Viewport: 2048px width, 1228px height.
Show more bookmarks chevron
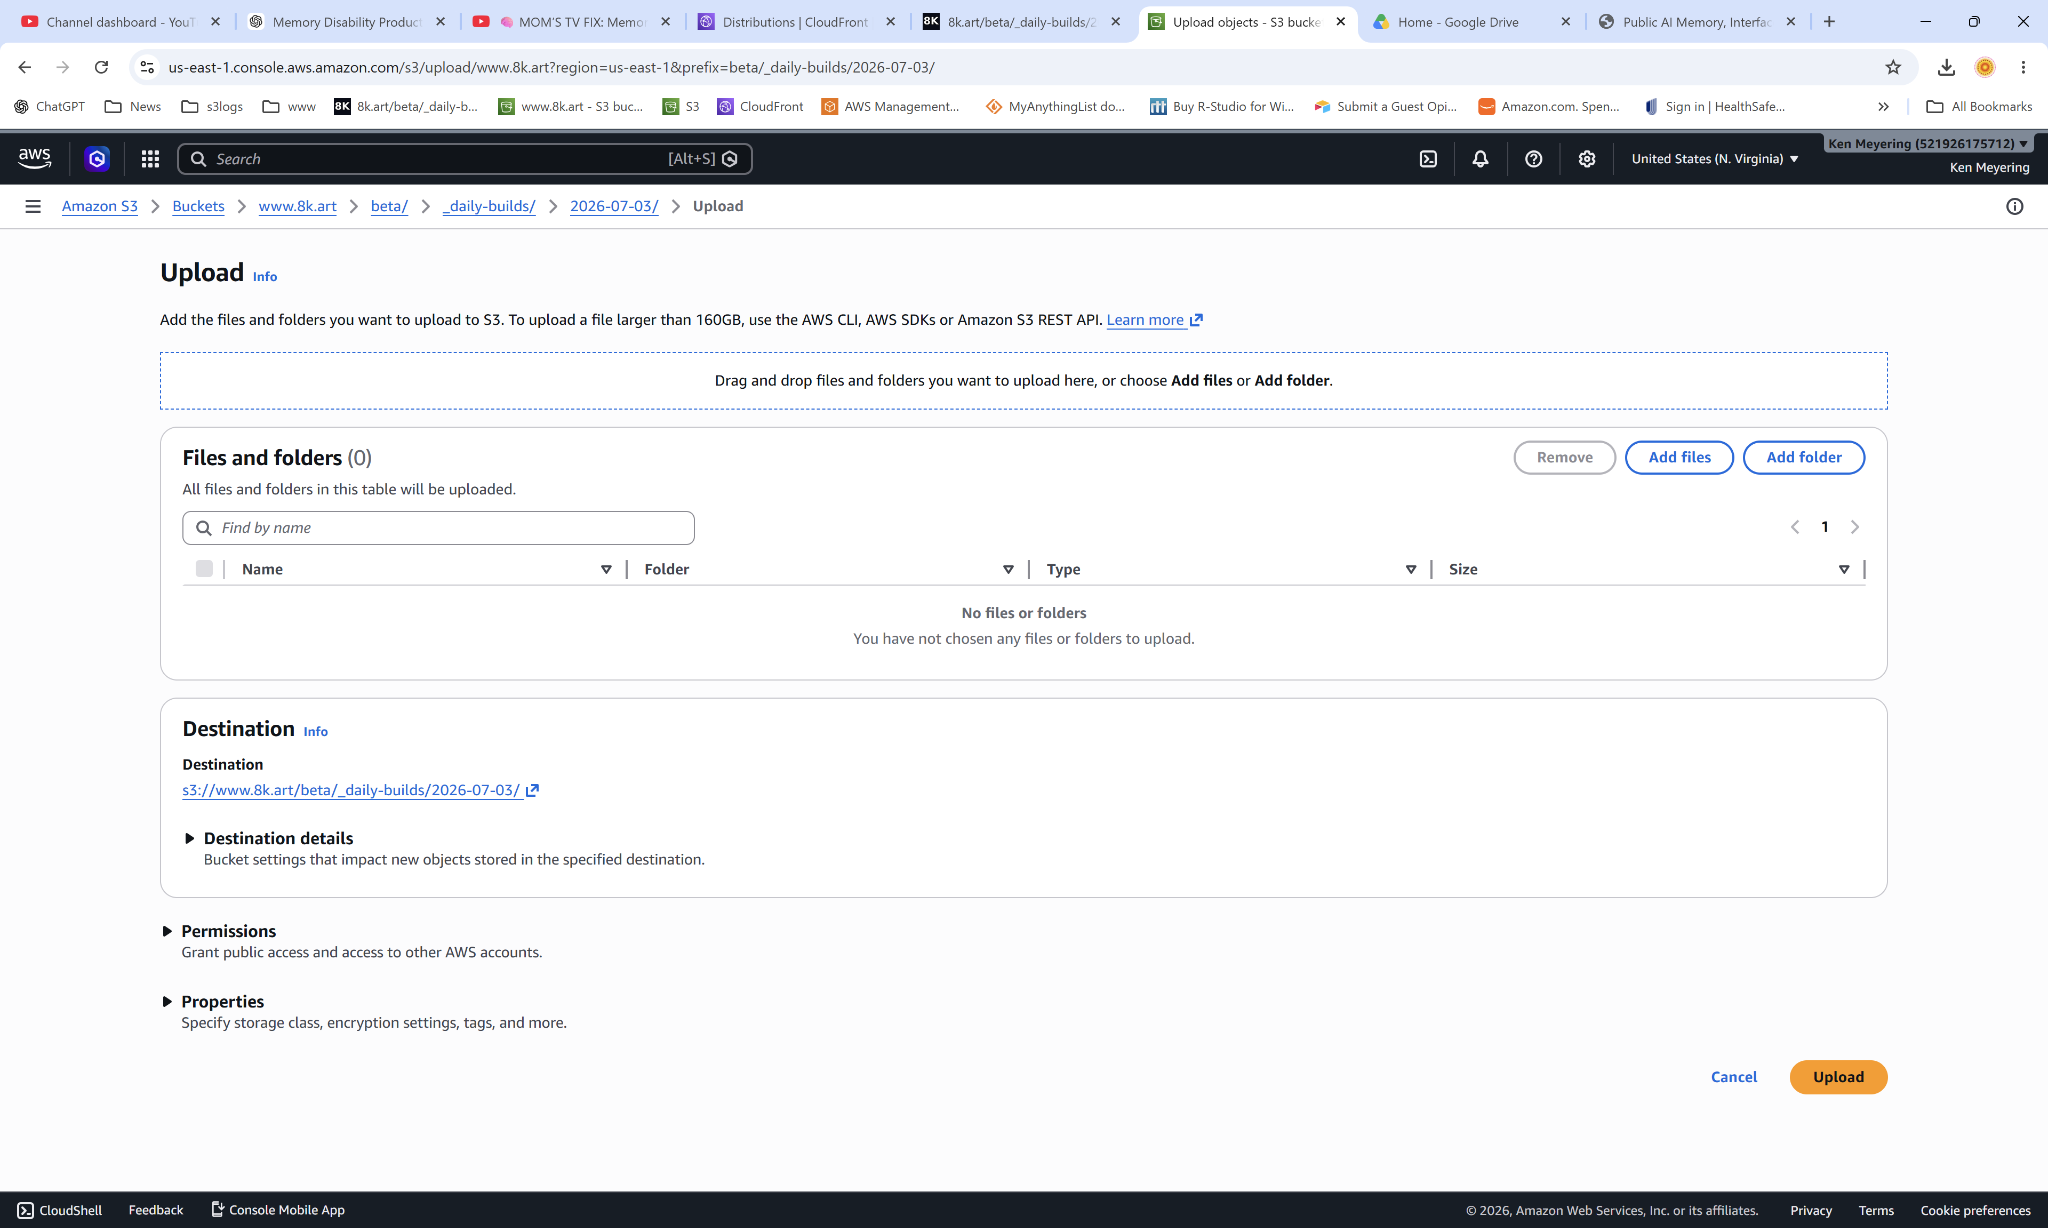click(x=1883, y=106)
